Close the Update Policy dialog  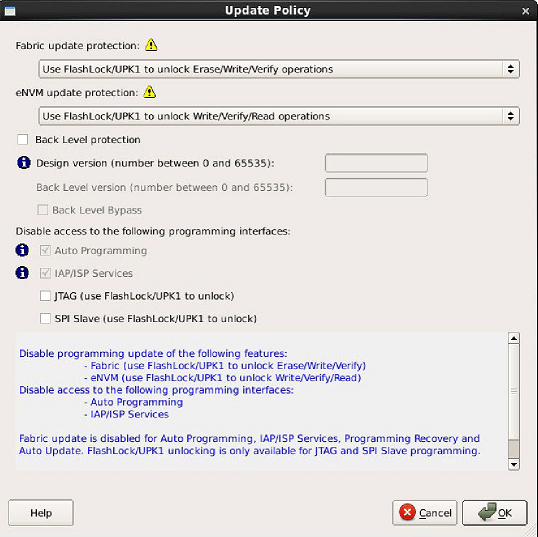525,11
